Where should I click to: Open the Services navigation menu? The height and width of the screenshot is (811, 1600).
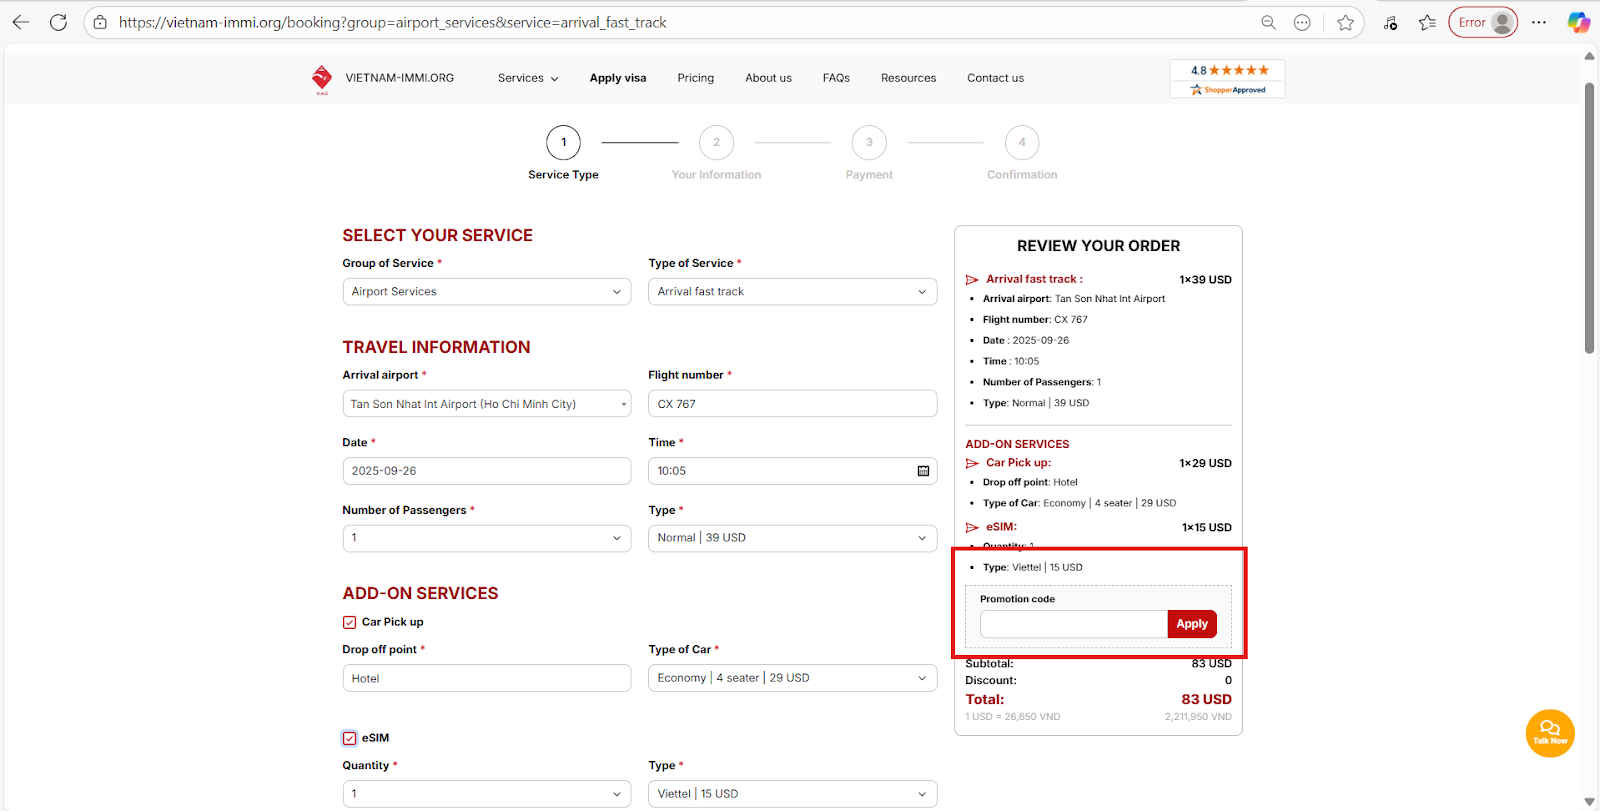click(x=528, y=78)
